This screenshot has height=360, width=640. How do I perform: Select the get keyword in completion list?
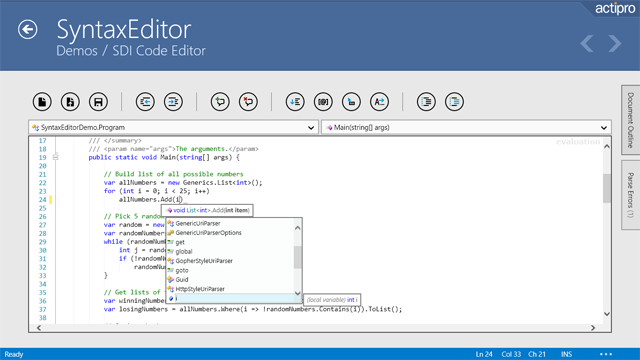tap(230, 242)
